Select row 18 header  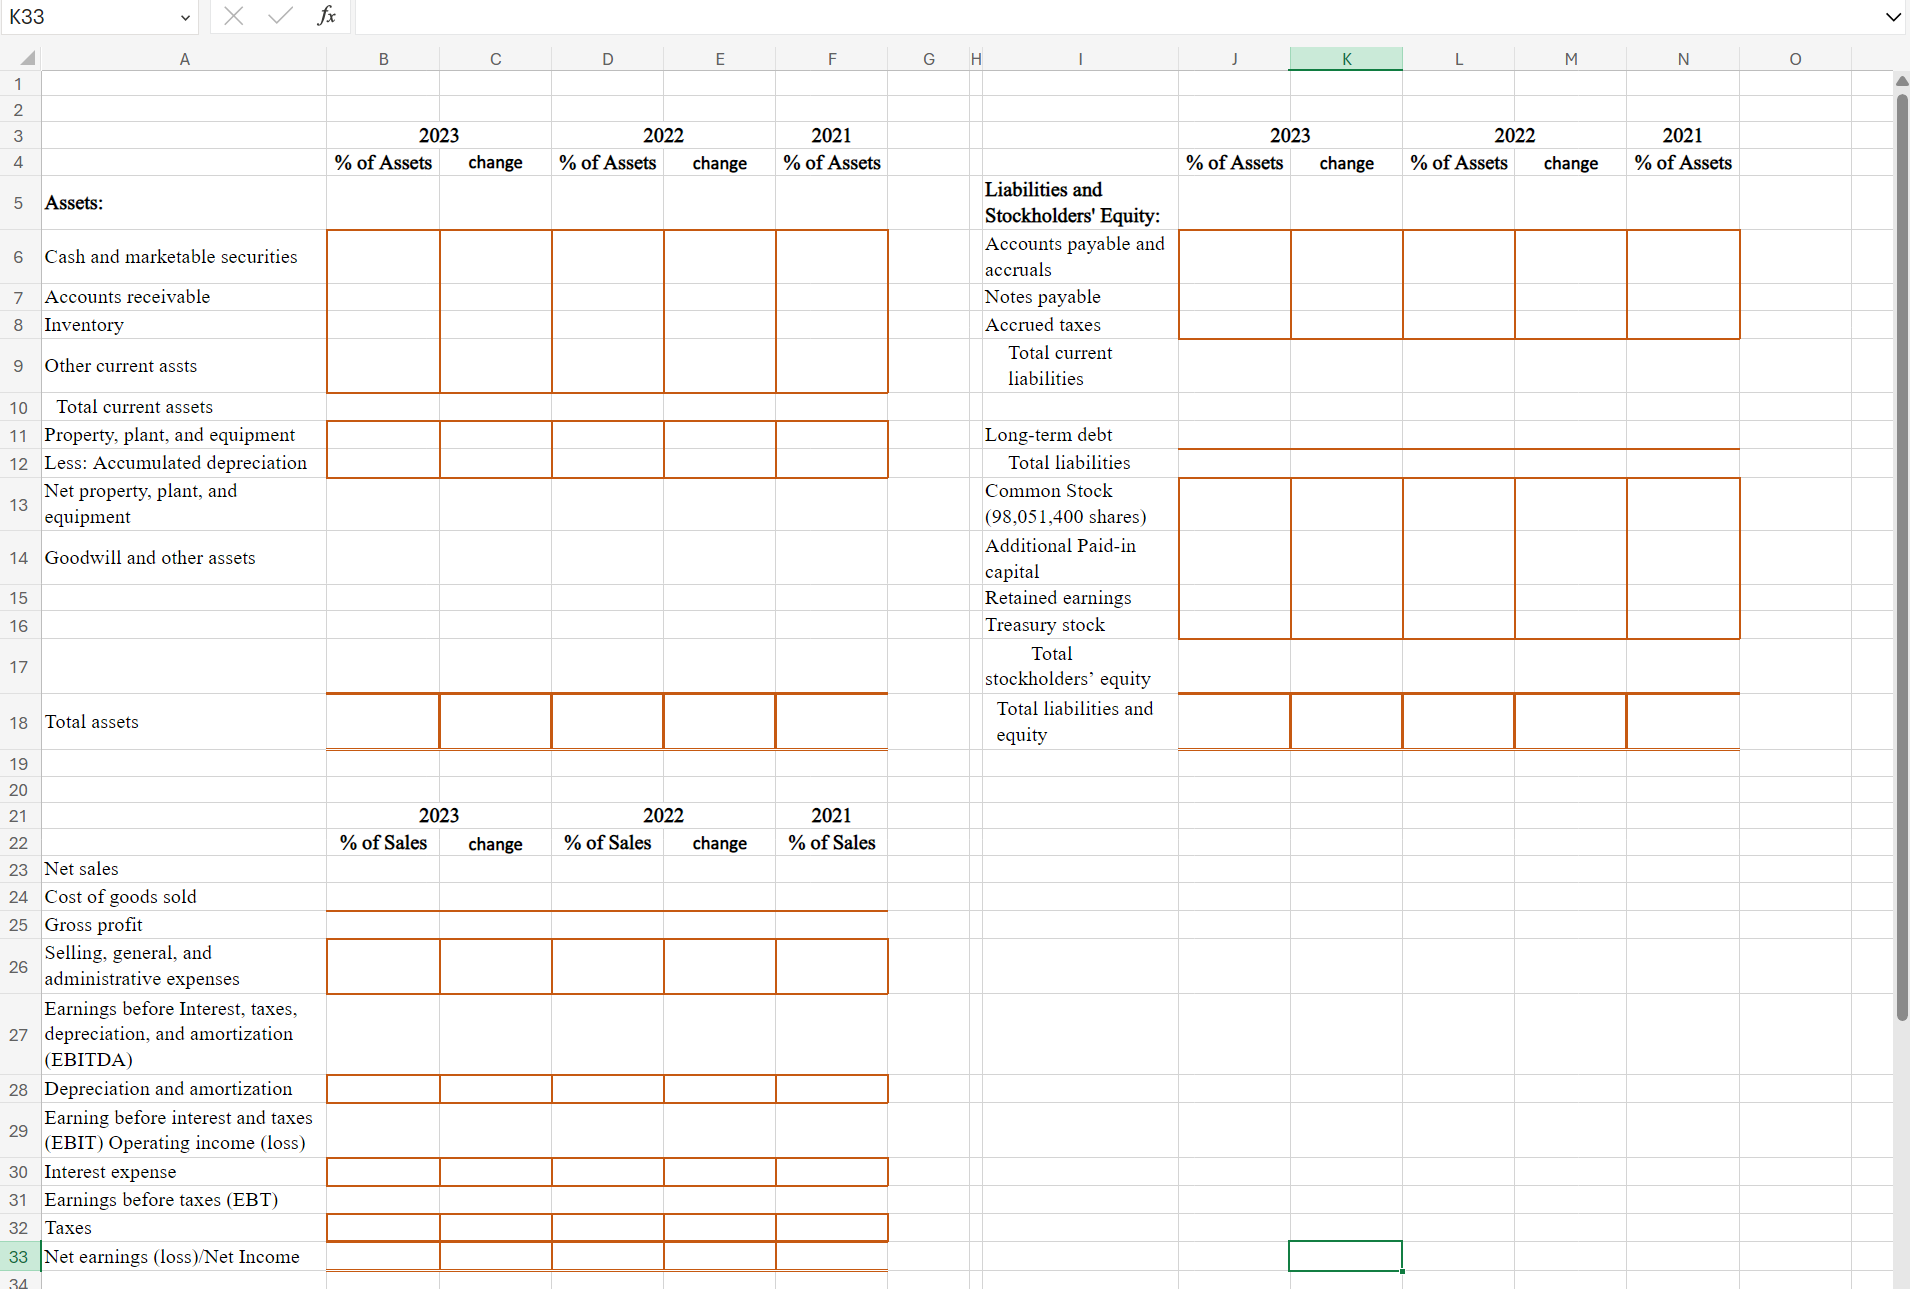pyautogui.click(x=17, y=721)
